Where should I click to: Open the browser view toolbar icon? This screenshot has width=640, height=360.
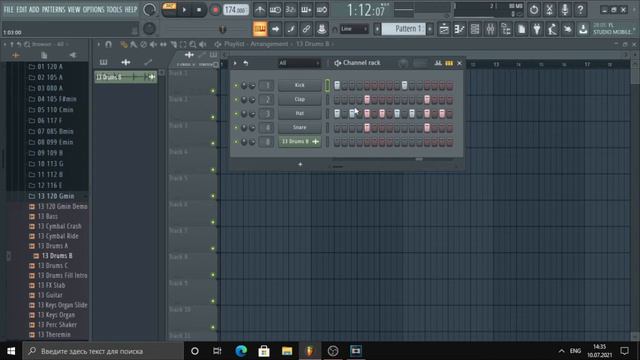point(506,29)
